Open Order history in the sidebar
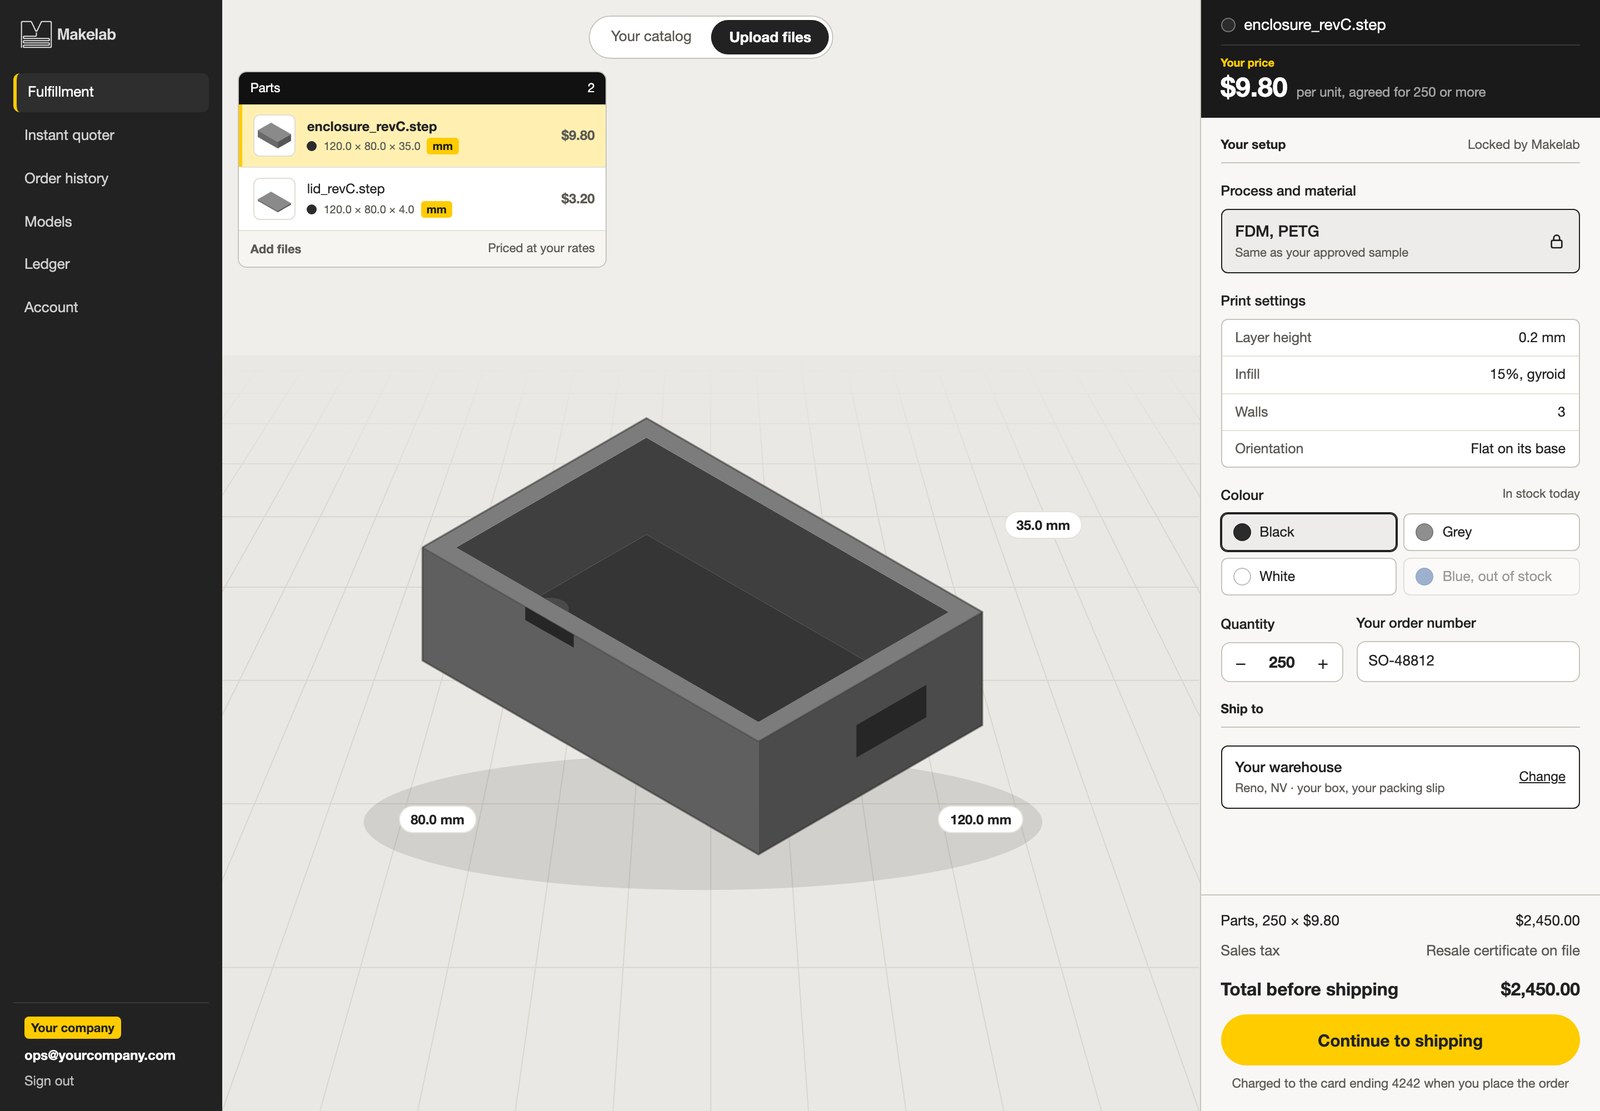The width and height of the screenshot is (1600, 1111). 66,178
